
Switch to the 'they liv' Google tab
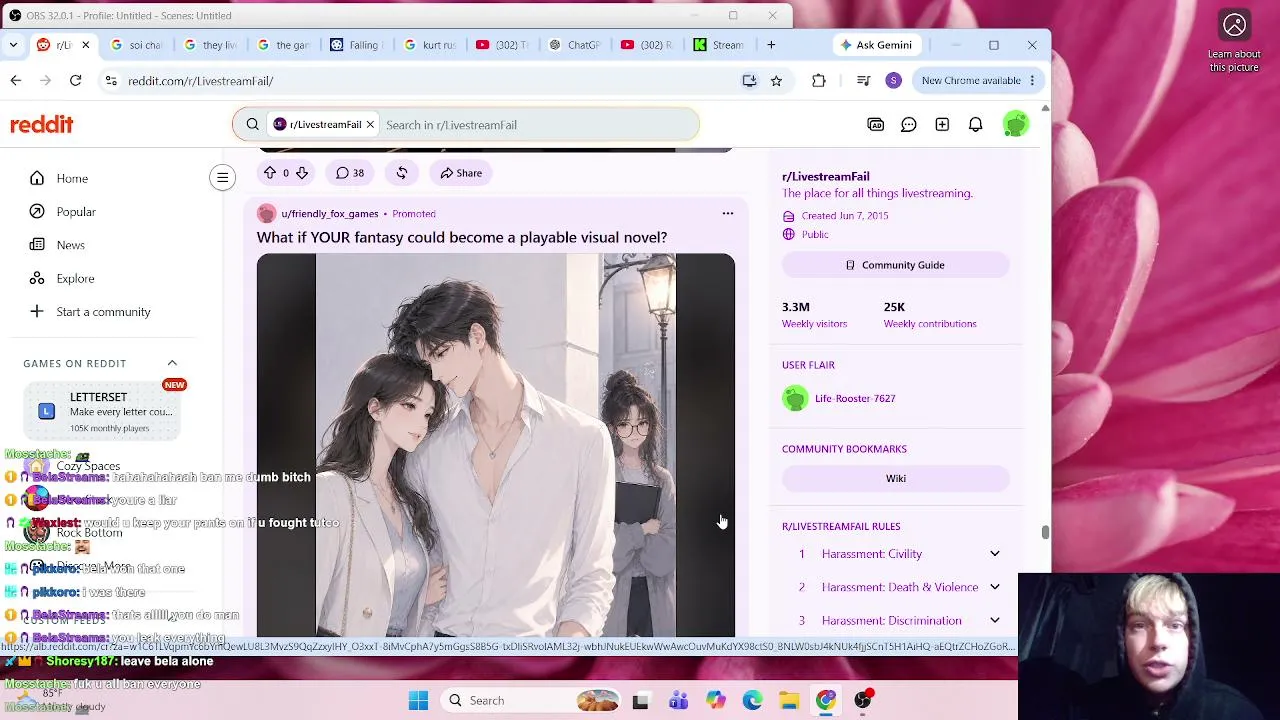pyautogui.click(x=212, y=45)
